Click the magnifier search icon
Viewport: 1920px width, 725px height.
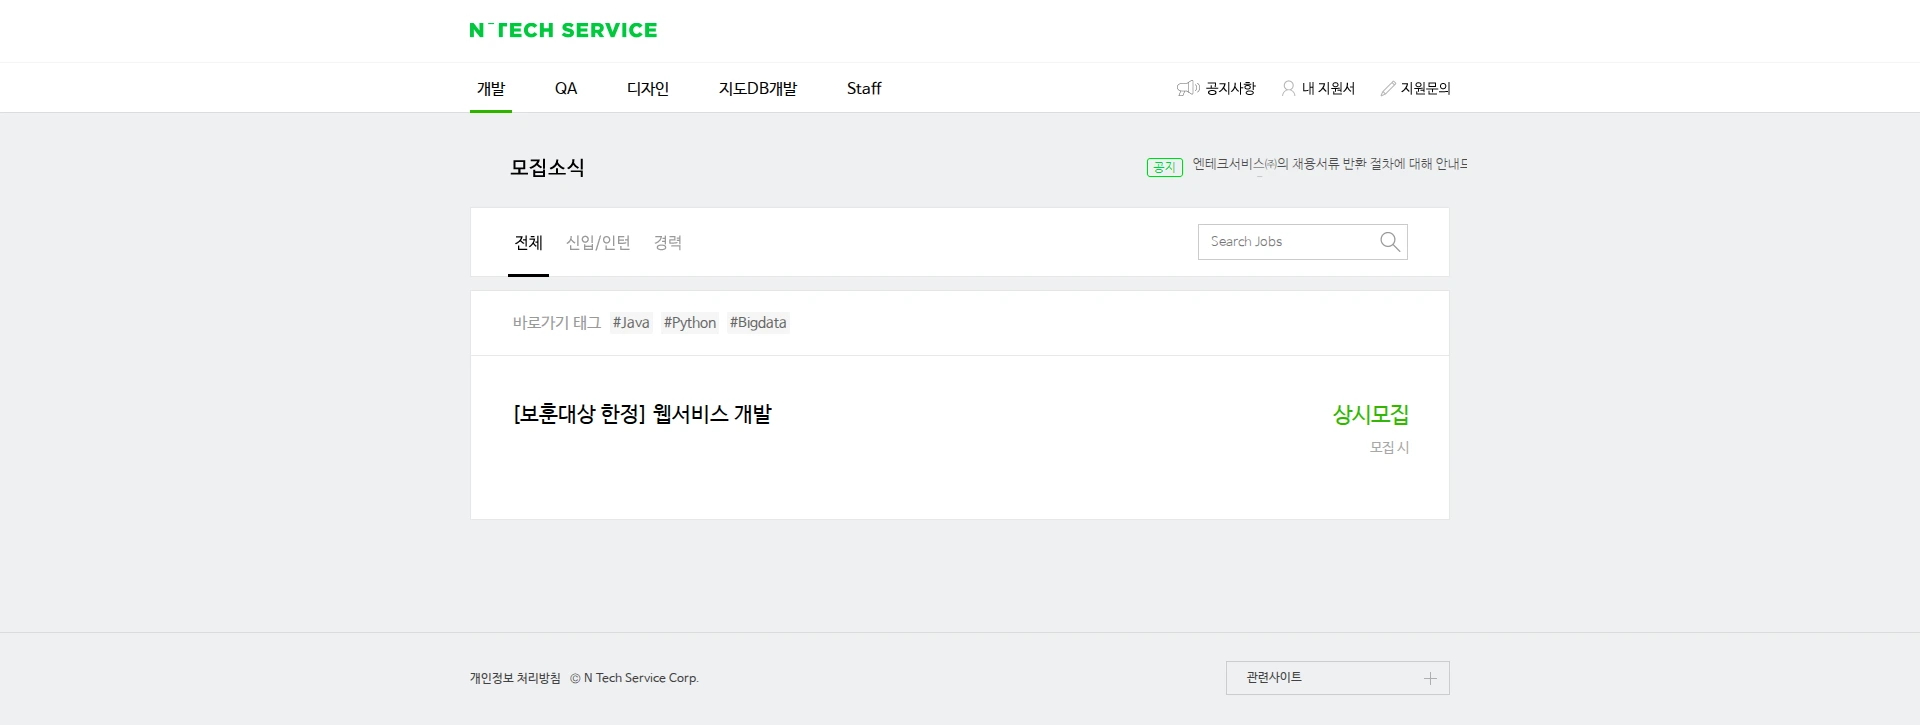click(x=1389, y=242)
